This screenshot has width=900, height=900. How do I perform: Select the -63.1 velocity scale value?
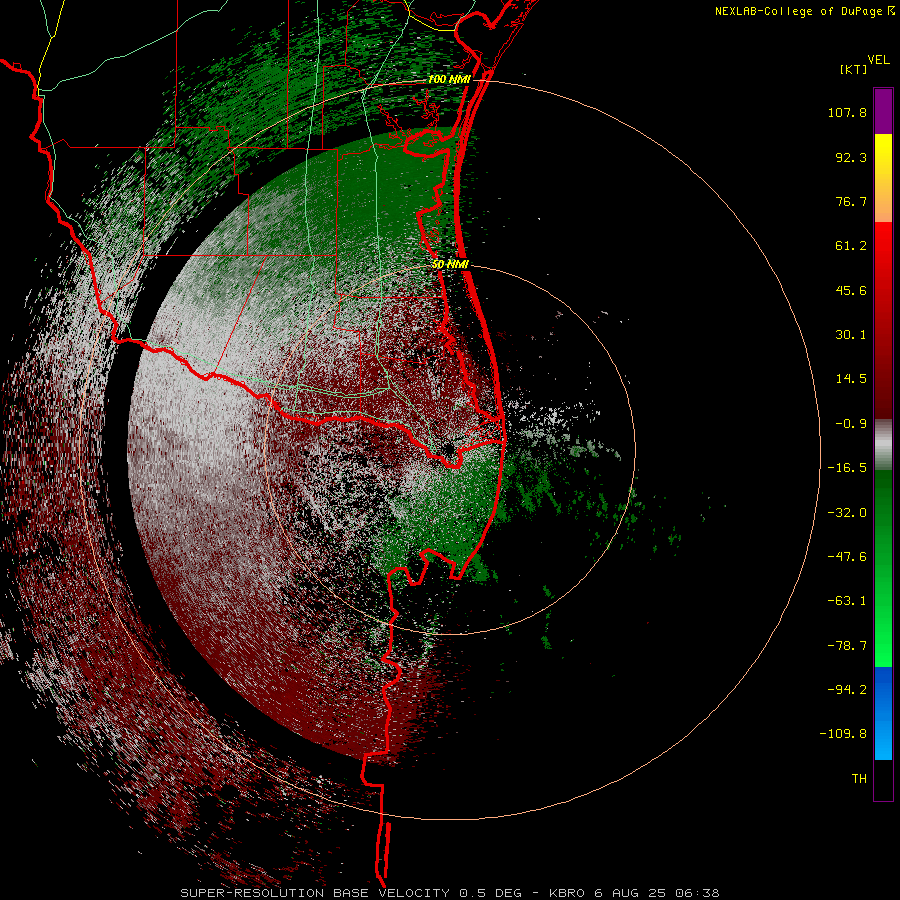pos(847,601)
